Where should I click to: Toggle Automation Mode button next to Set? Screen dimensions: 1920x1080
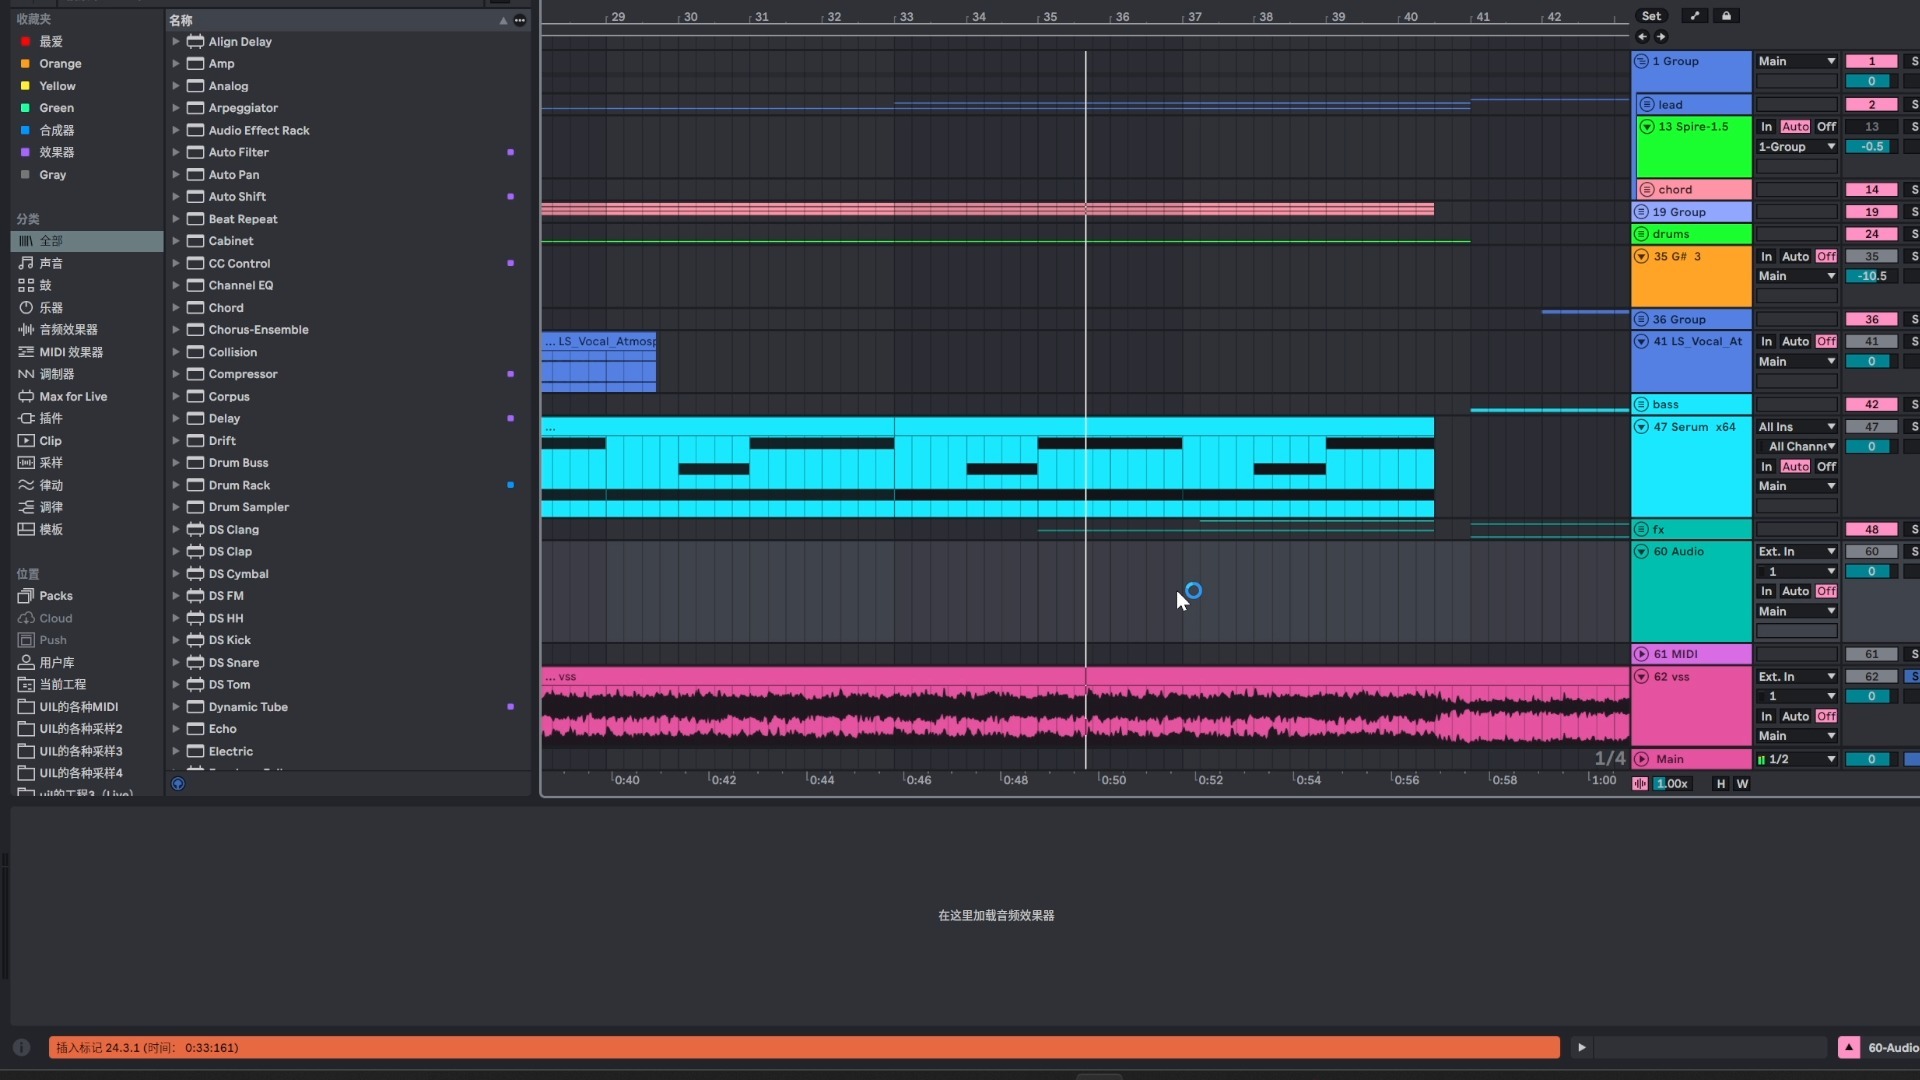click(x=1695, y=16)
